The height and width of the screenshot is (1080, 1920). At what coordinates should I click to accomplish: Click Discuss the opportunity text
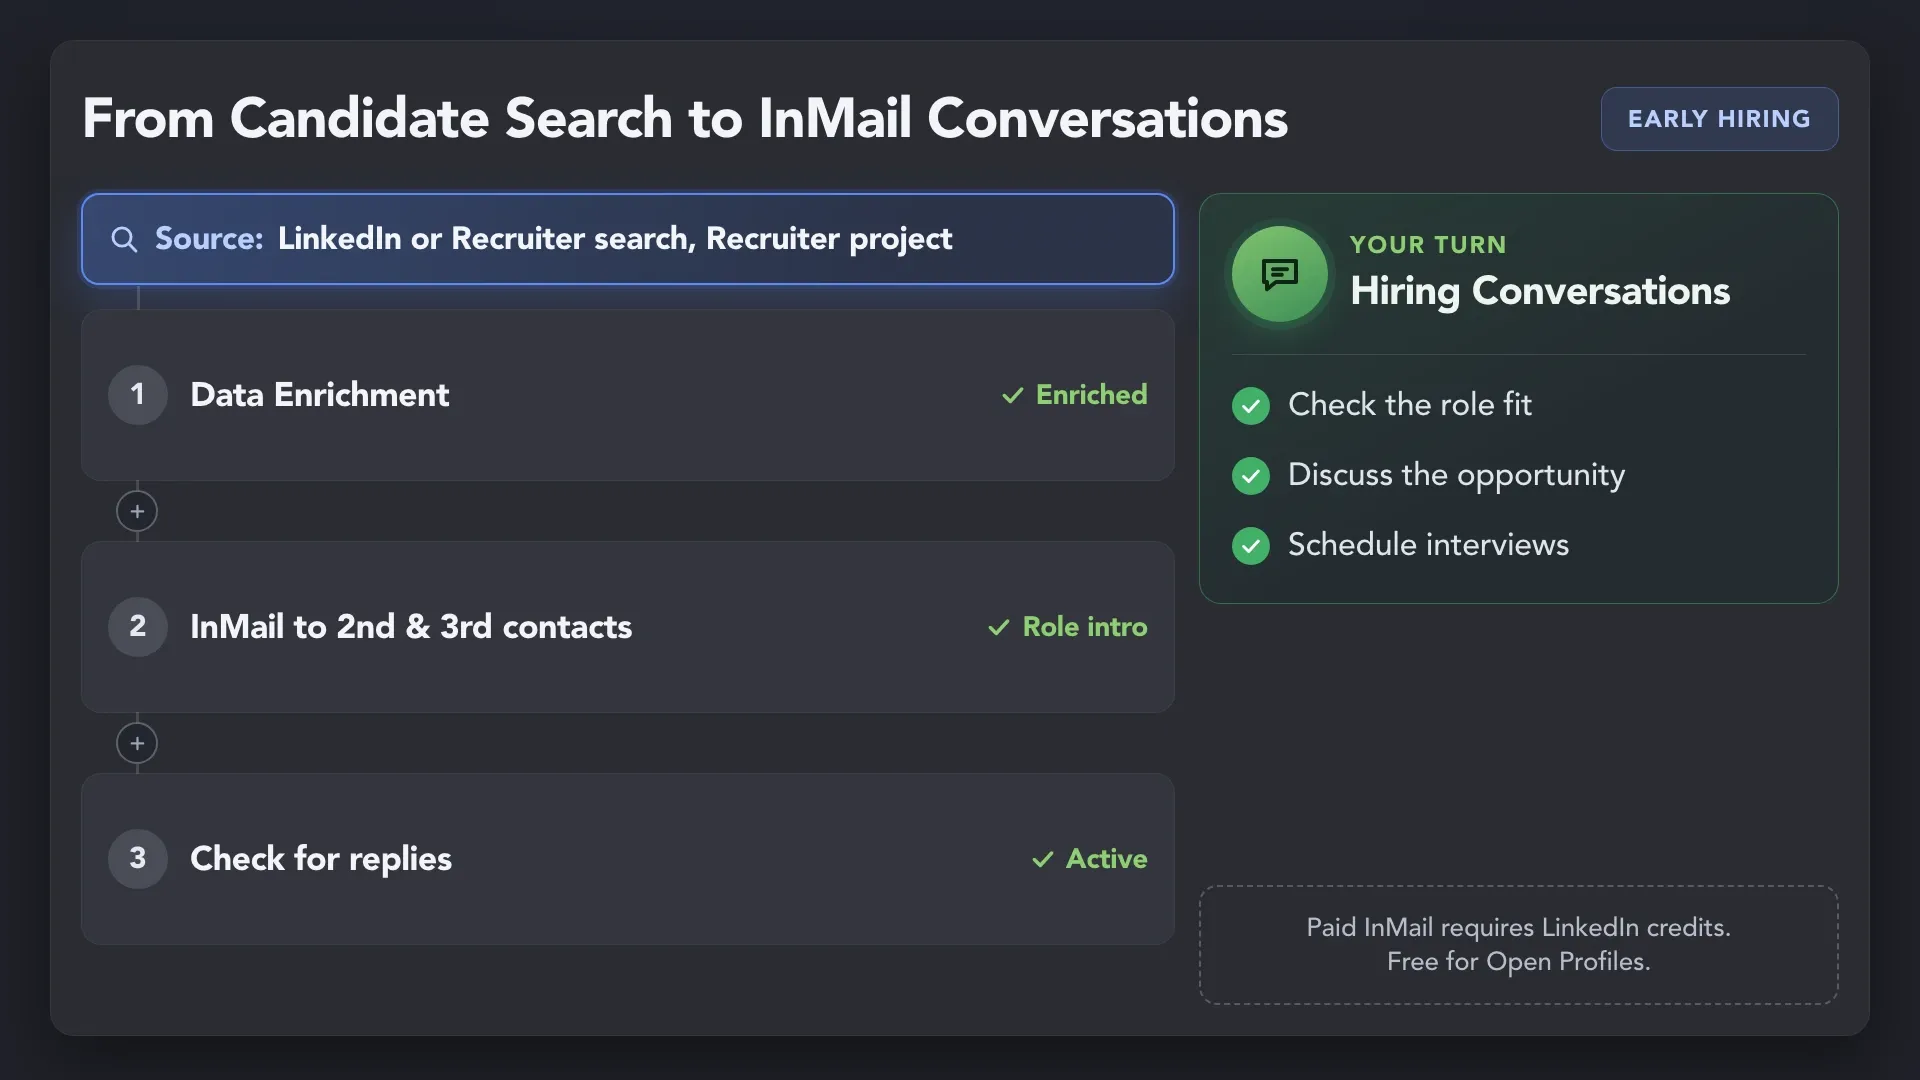pyautogui.click(x=1456, y=475)
